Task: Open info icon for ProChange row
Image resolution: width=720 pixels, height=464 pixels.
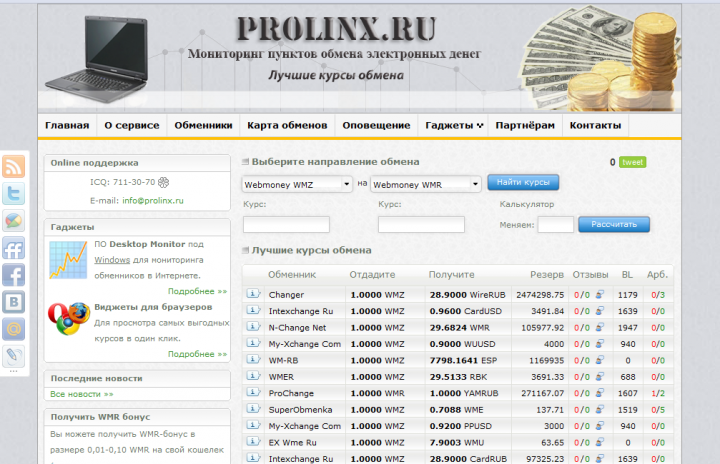Action: coord(253,392)
